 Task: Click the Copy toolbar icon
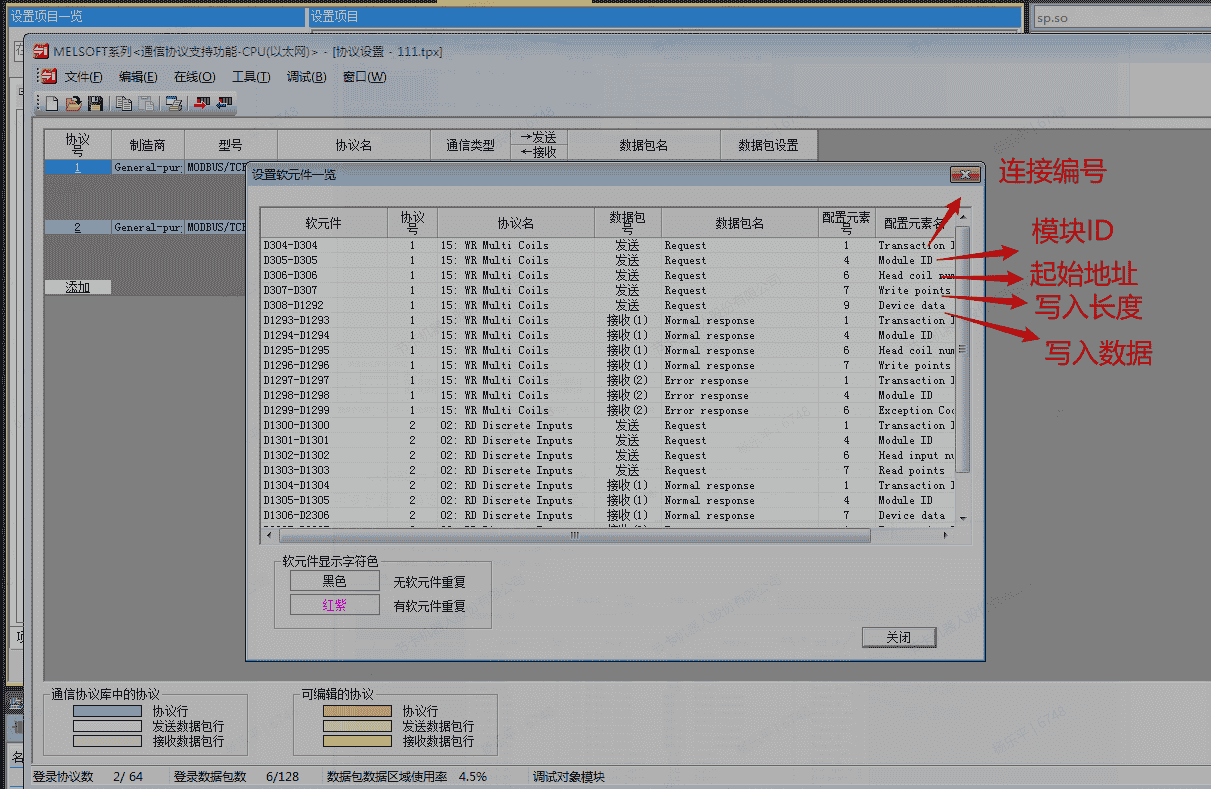124,103
